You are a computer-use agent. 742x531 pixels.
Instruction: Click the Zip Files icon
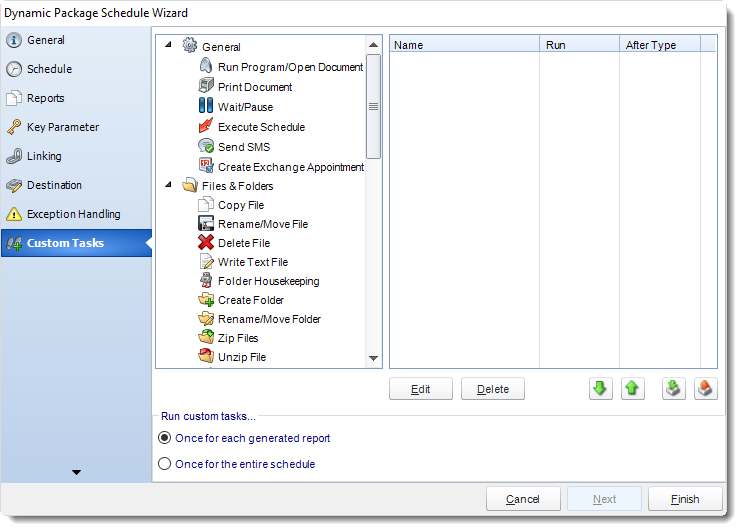(x=206, y=337)
